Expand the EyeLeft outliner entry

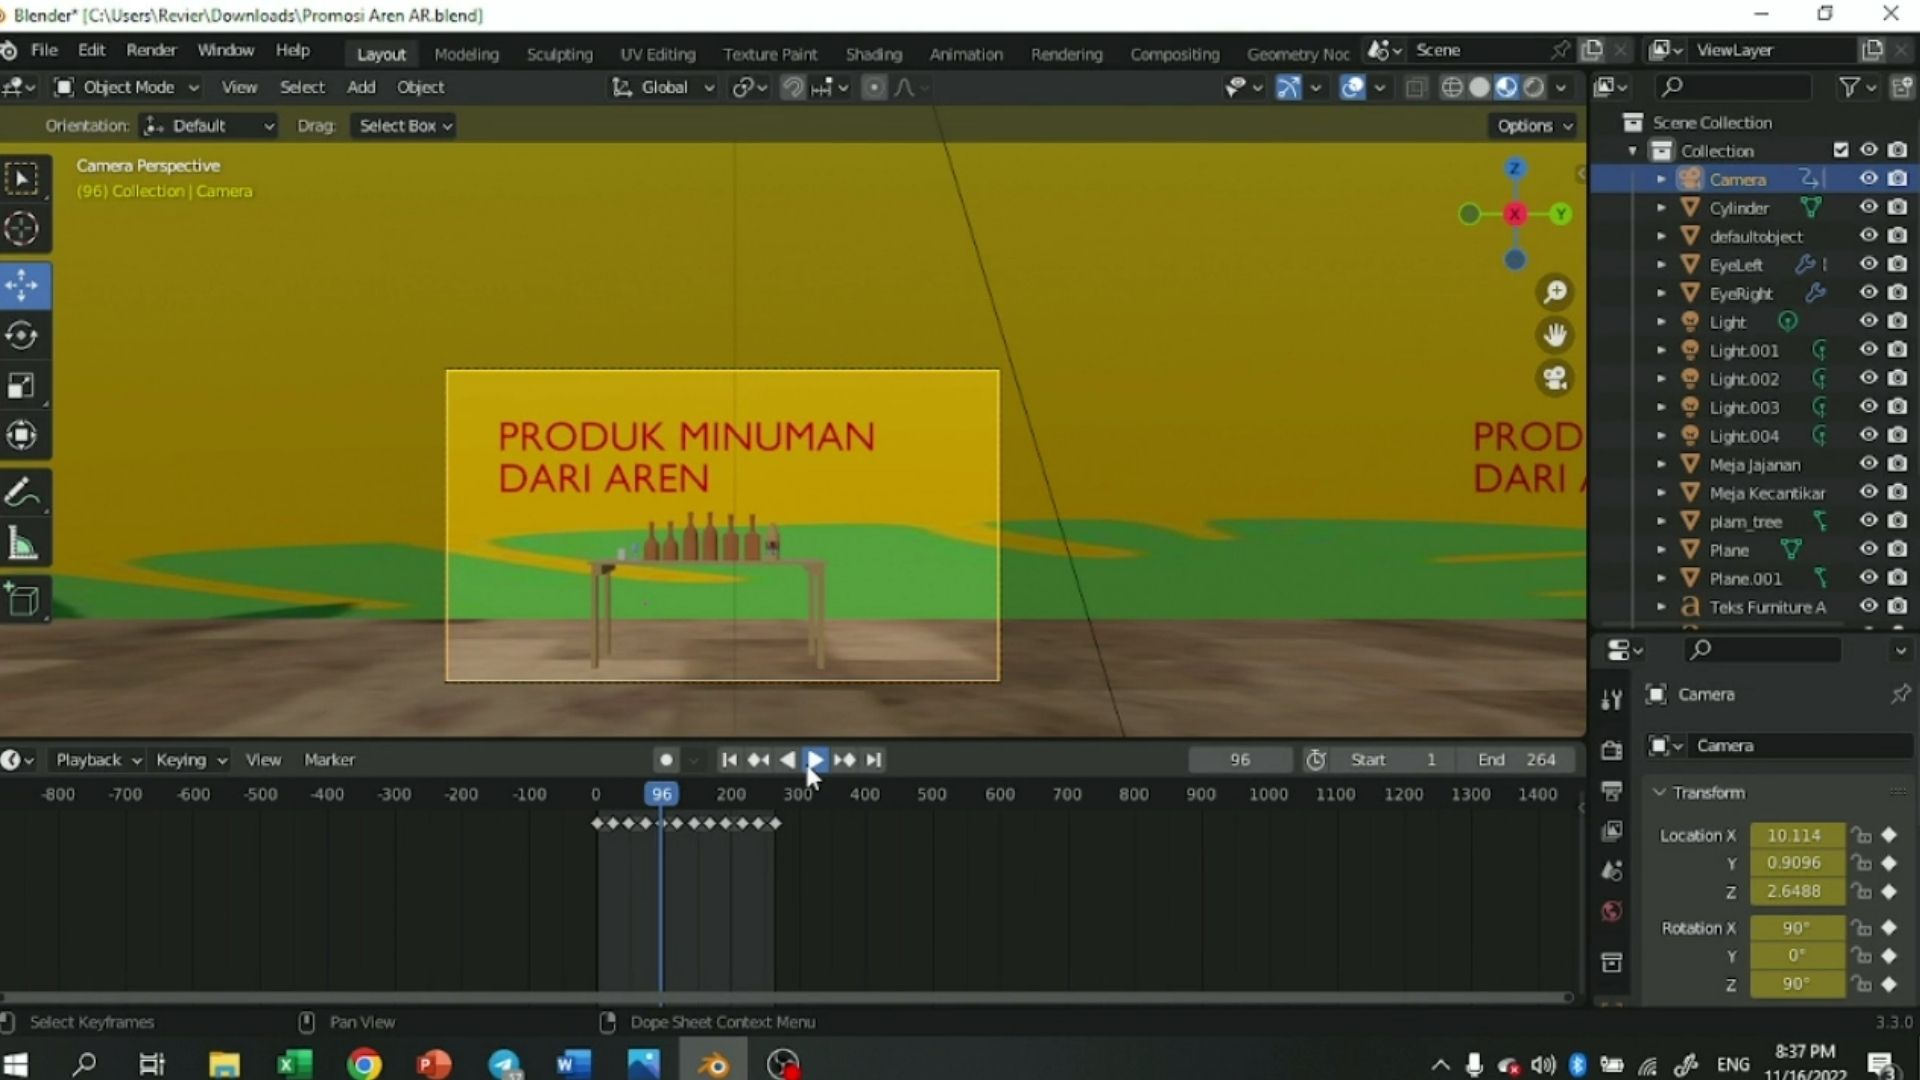click(1662, 264)
